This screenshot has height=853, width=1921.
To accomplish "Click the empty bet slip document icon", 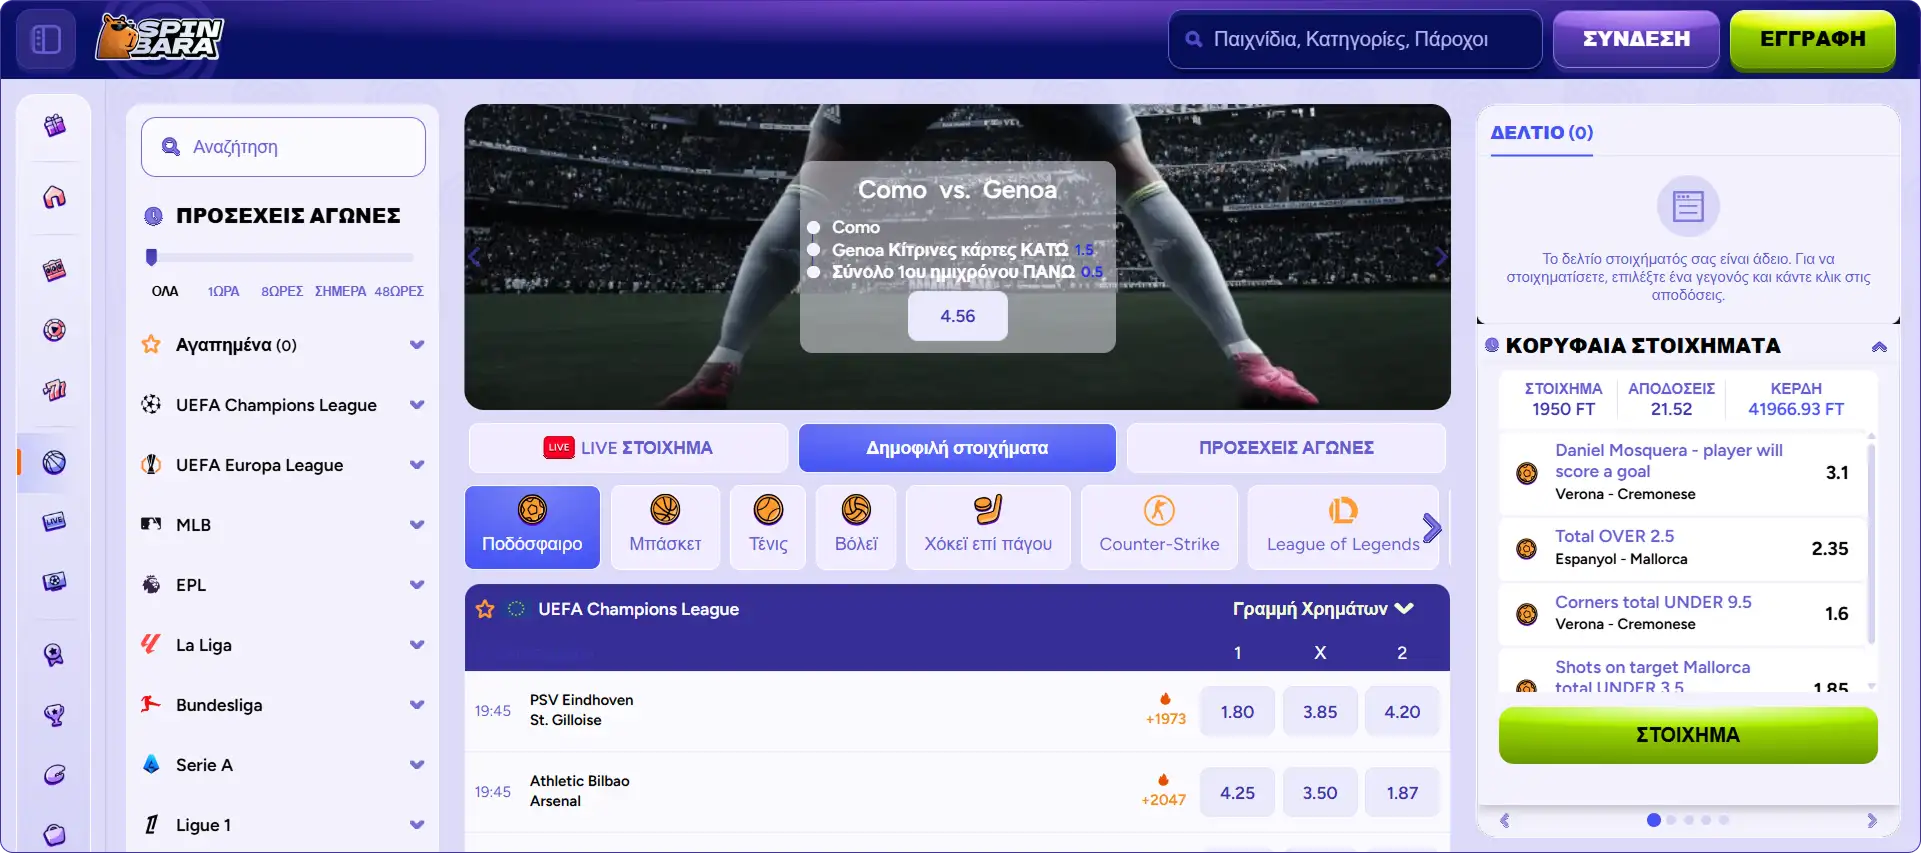I will click(1688, 207).
